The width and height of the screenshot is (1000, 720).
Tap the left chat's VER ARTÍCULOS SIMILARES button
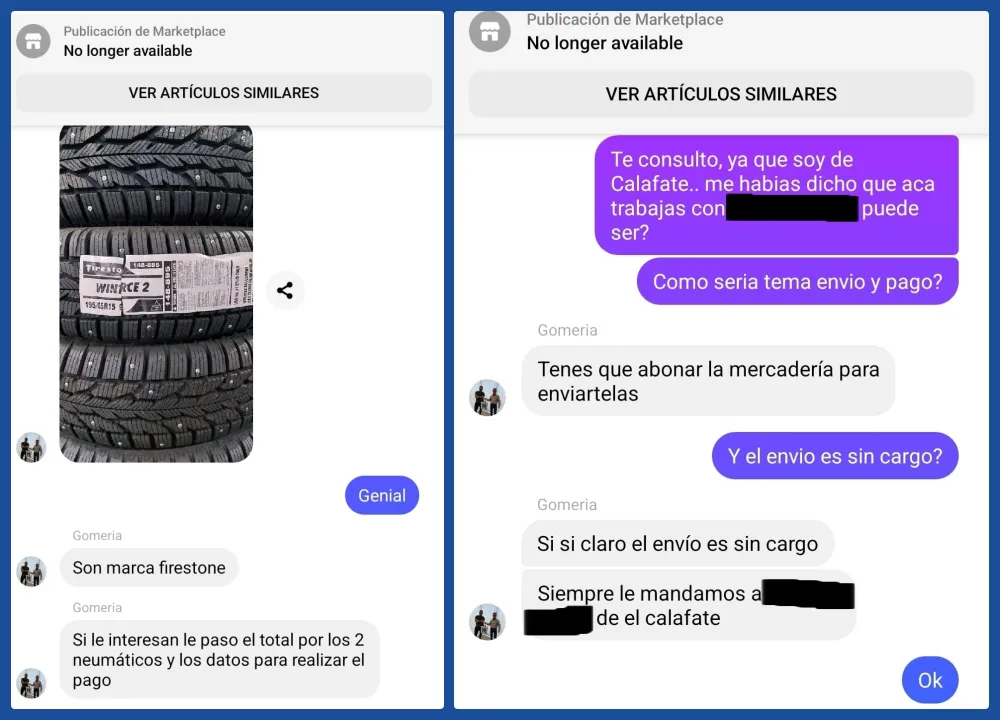tap(224, 93)
